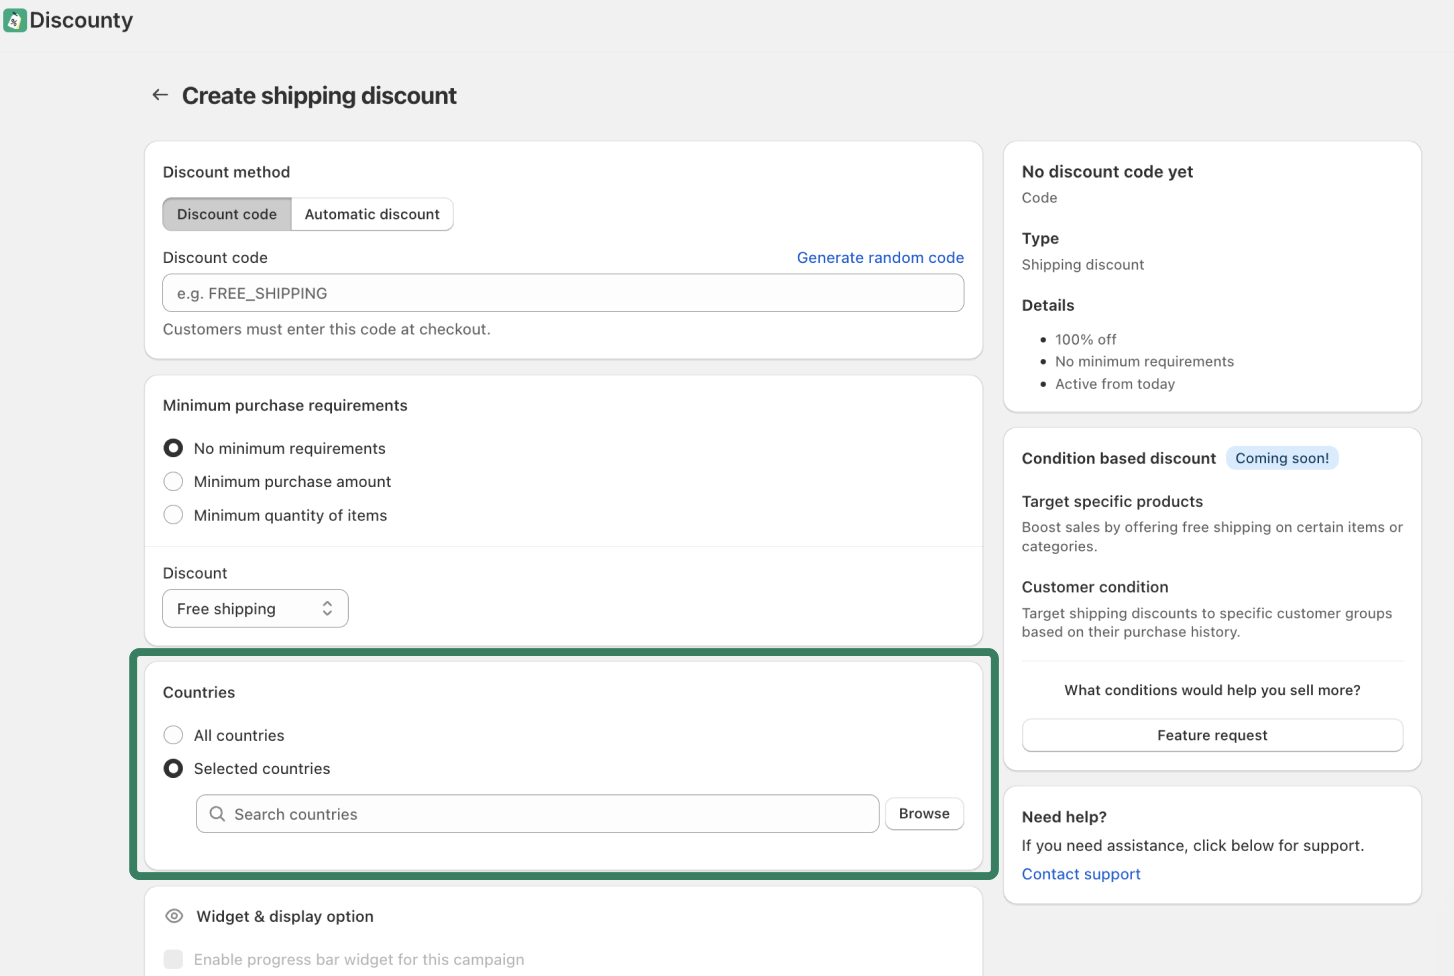Viewport: 1454px width, 976px height.
Task: Select All countries radio button
Action: 173,735
